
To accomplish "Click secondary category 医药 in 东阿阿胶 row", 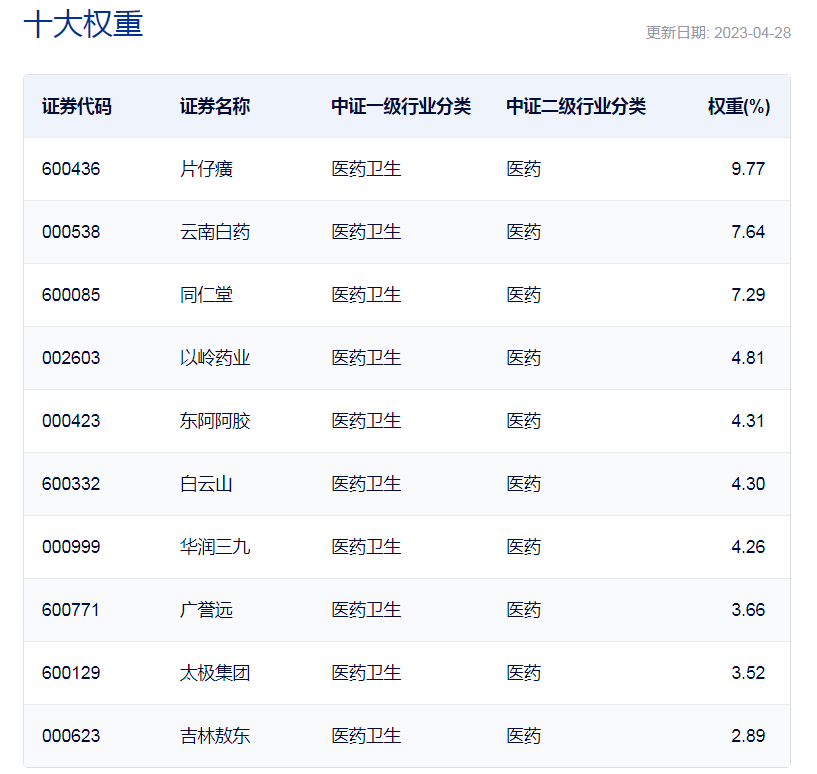I will [524, 421].
